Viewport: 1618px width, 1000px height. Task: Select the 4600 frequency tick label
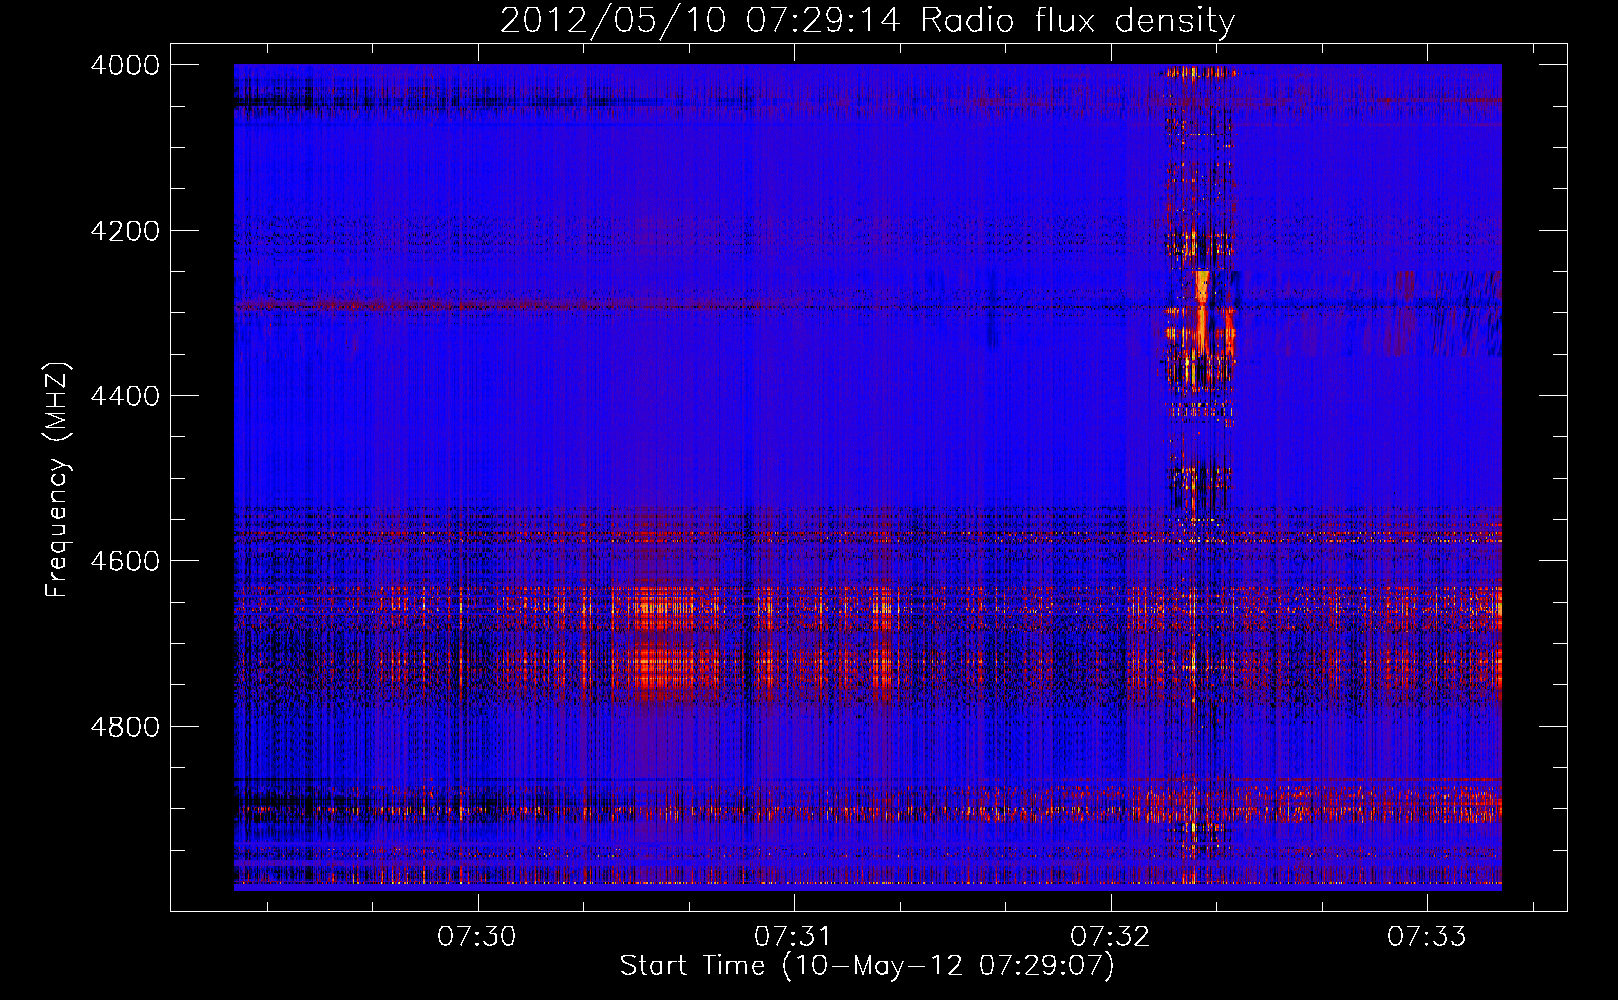tap(125, 561)
